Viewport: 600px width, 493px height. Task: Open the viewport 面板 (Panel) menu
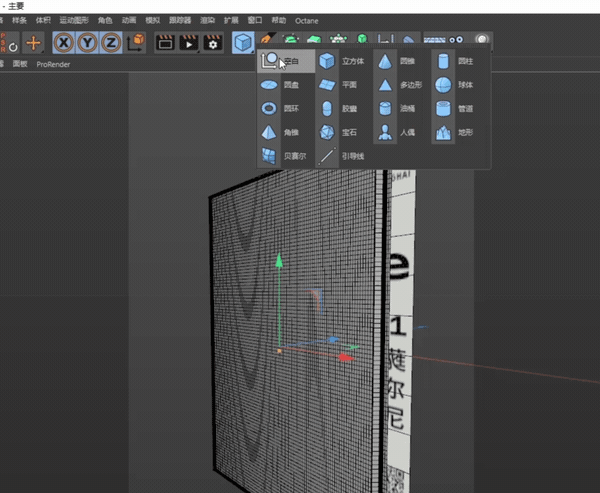coord(20,64)
